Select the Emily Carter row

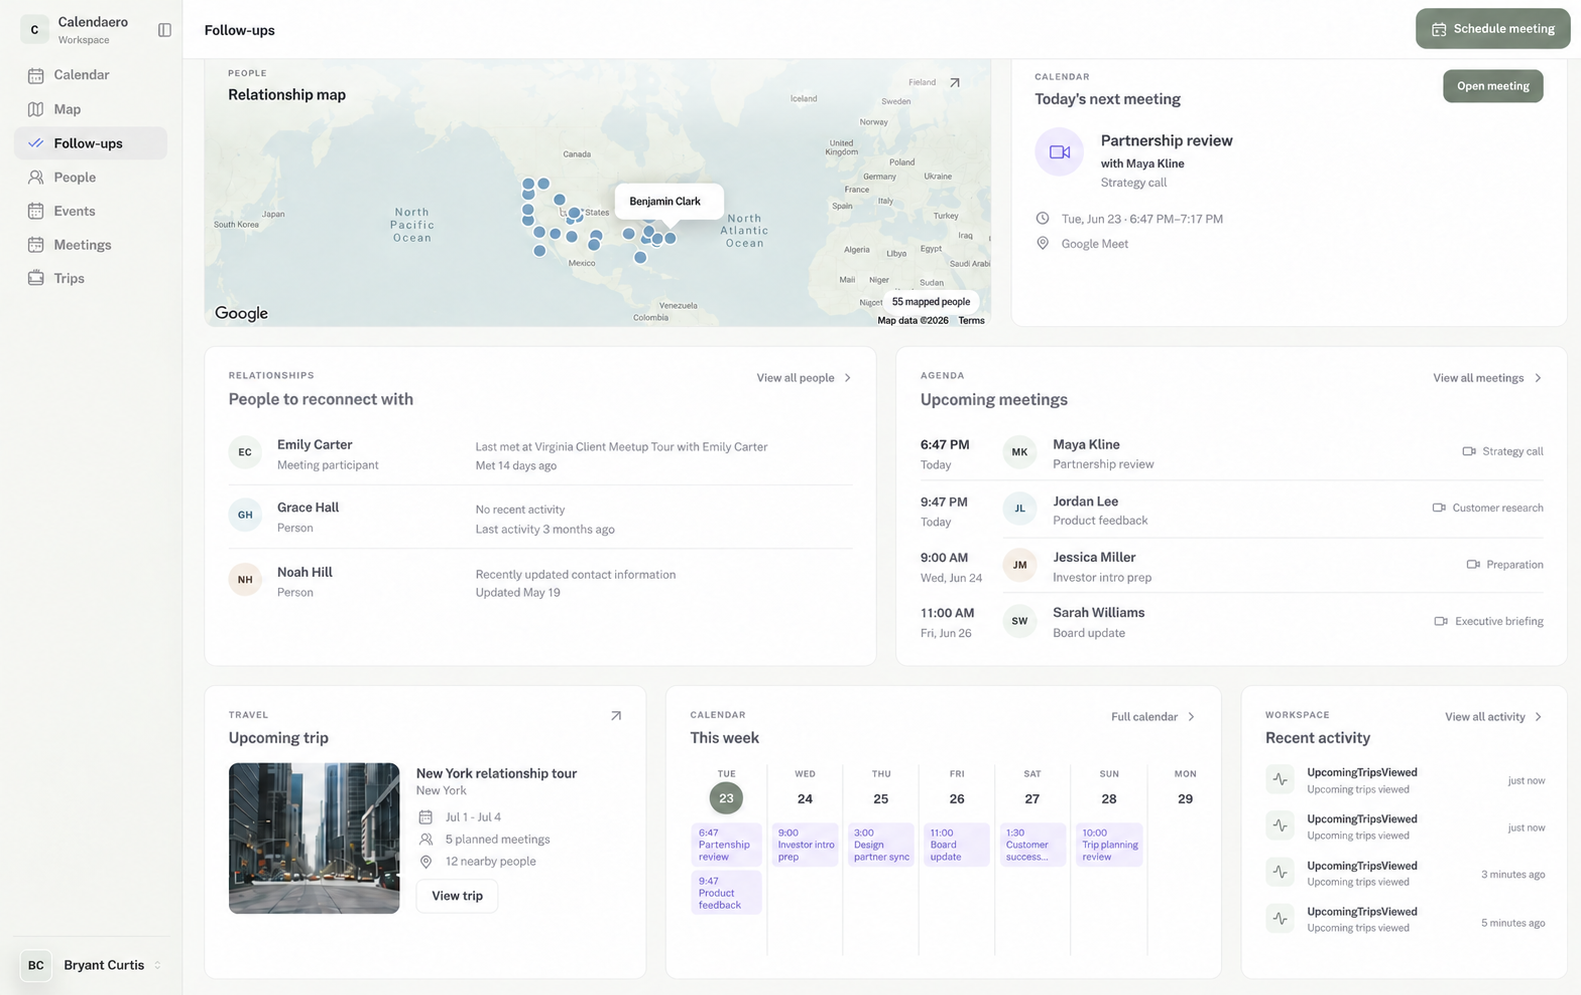point(540,454)
